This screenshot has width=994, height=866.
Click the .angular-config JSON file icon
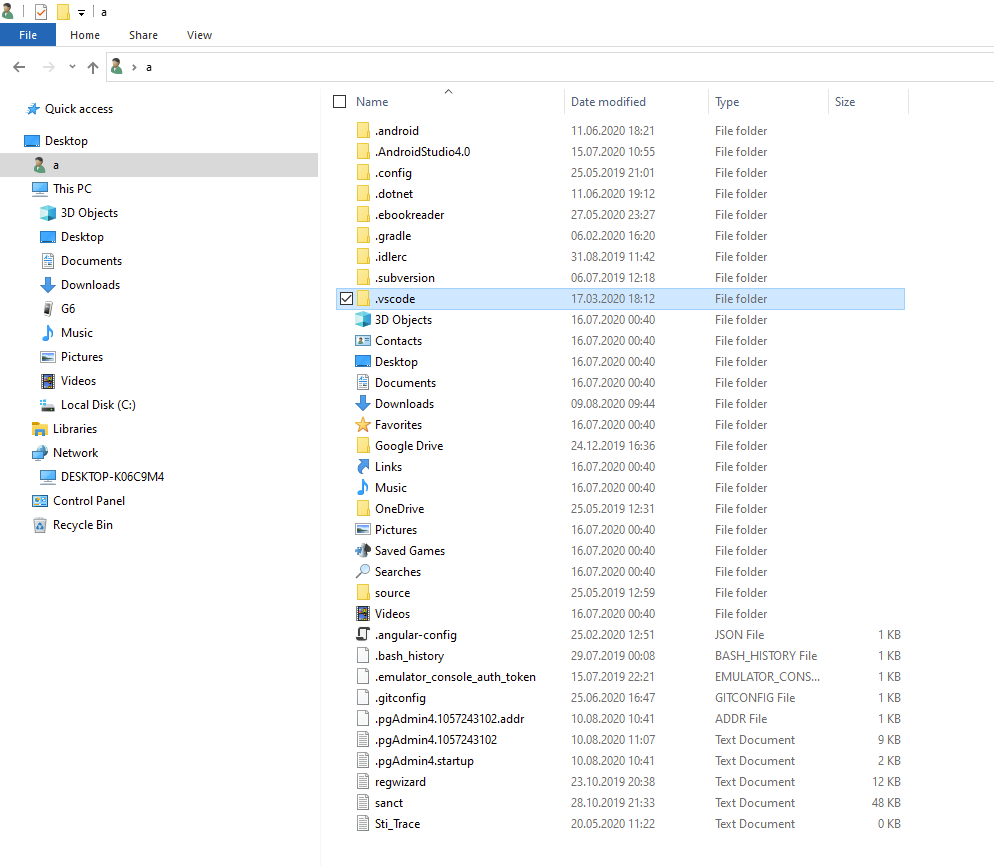point(363,635)
